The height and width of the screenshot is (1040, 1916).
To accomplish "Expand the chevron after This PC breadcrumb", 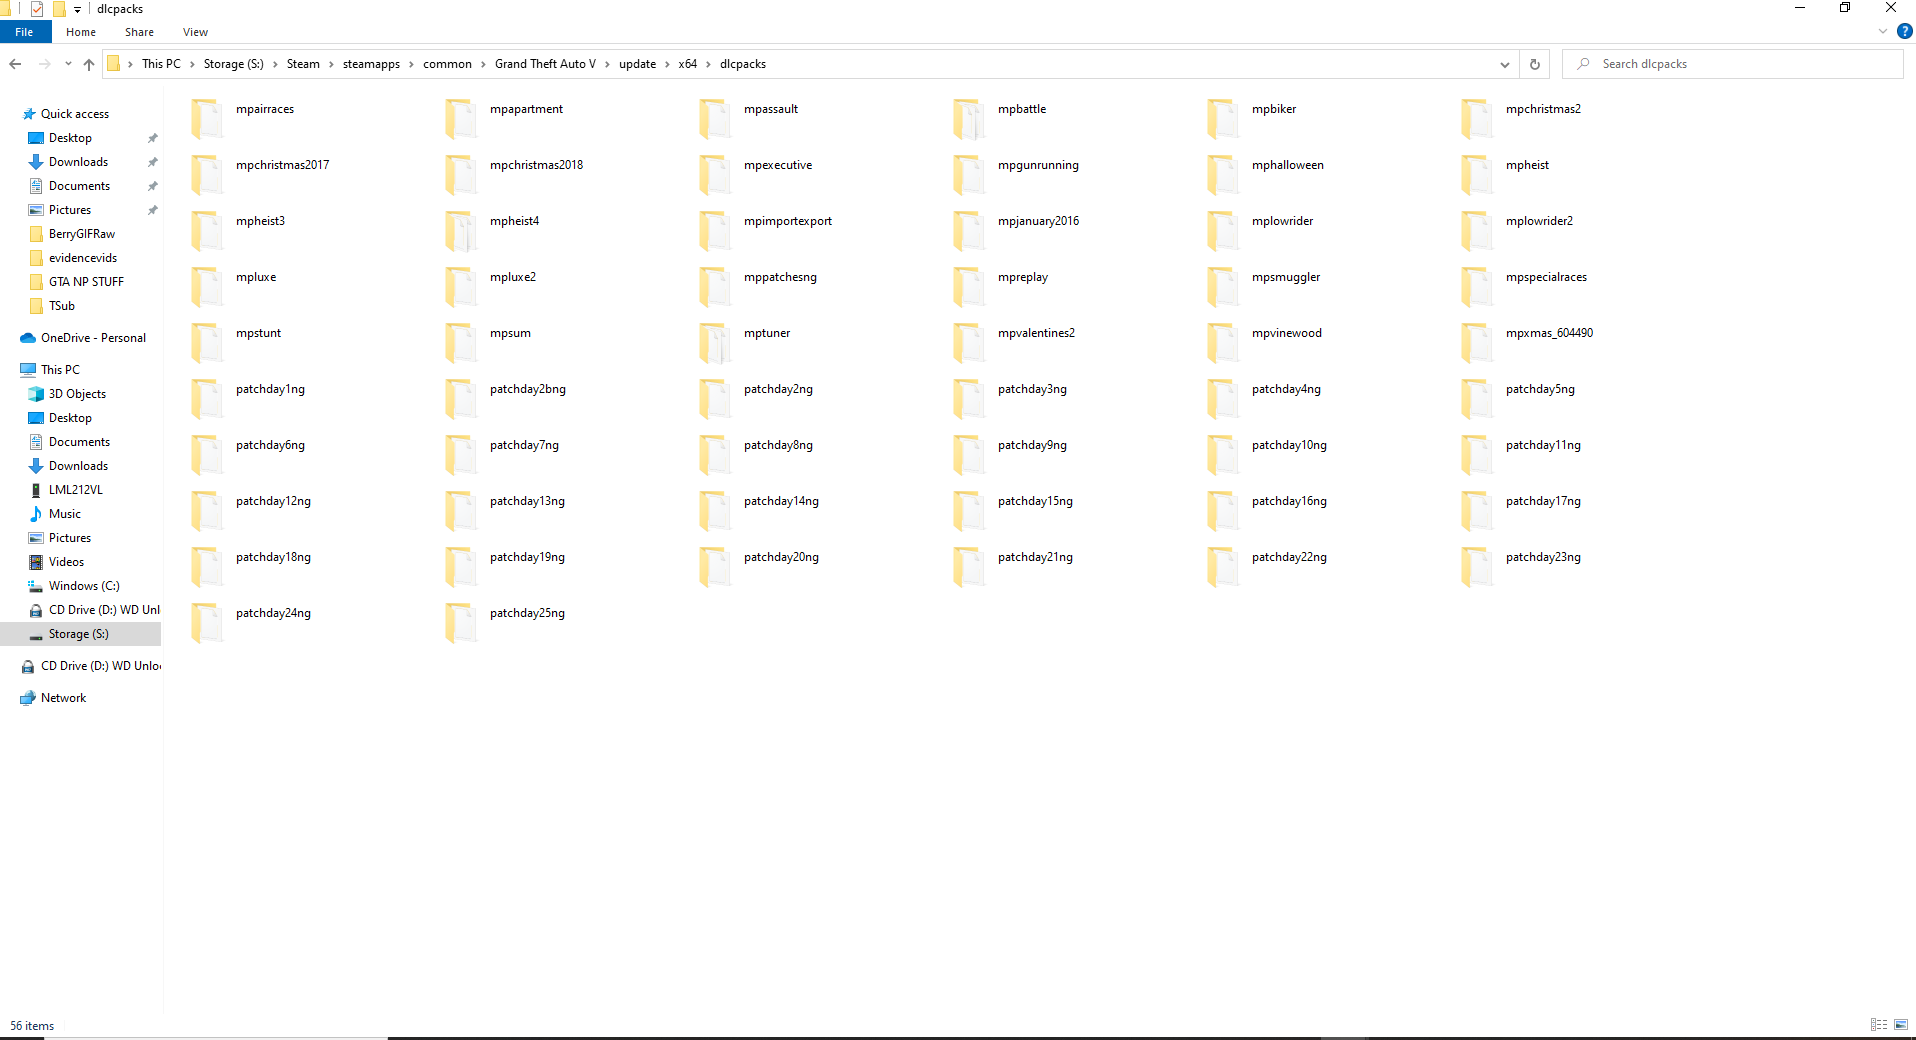I will [x=192, y=64].
